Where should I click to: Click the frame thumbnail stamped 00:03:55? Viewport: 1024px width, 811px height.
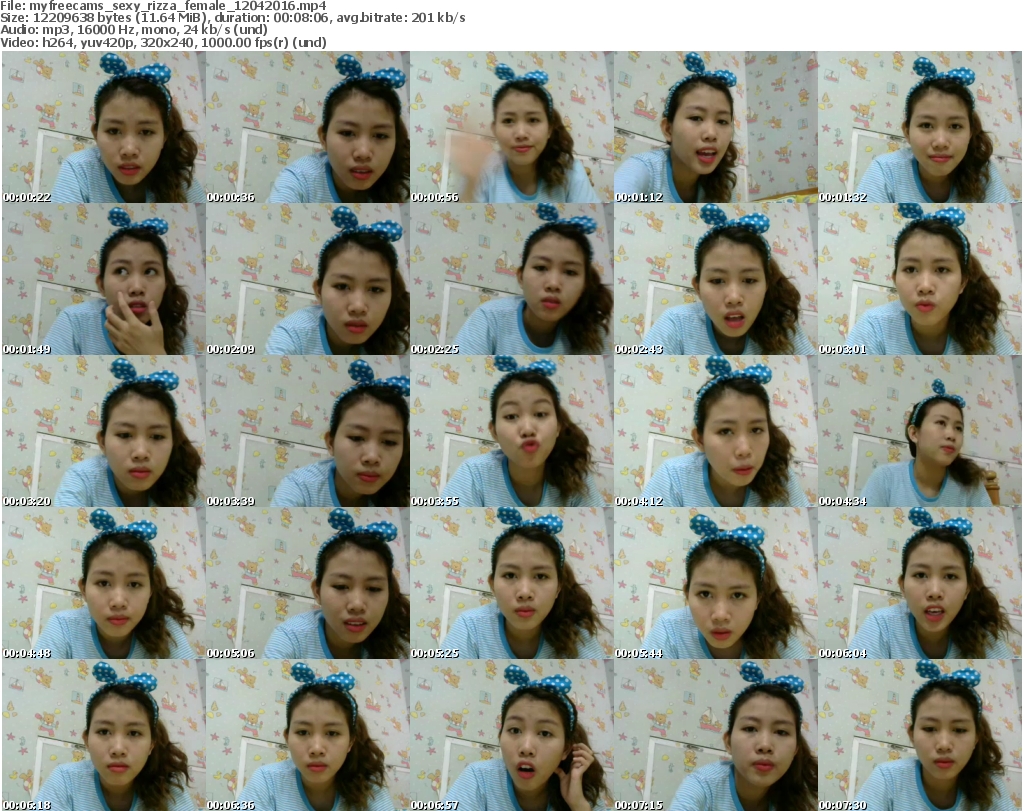click(511, 431)
